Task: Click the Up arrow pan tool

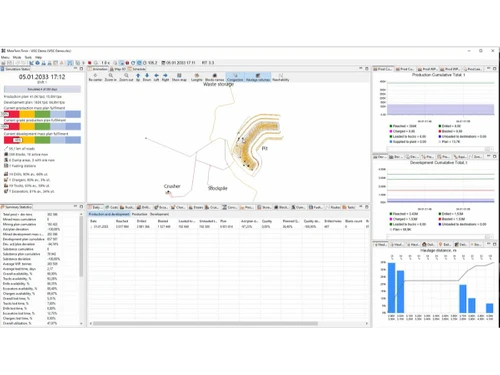Action: pos(138,77)
